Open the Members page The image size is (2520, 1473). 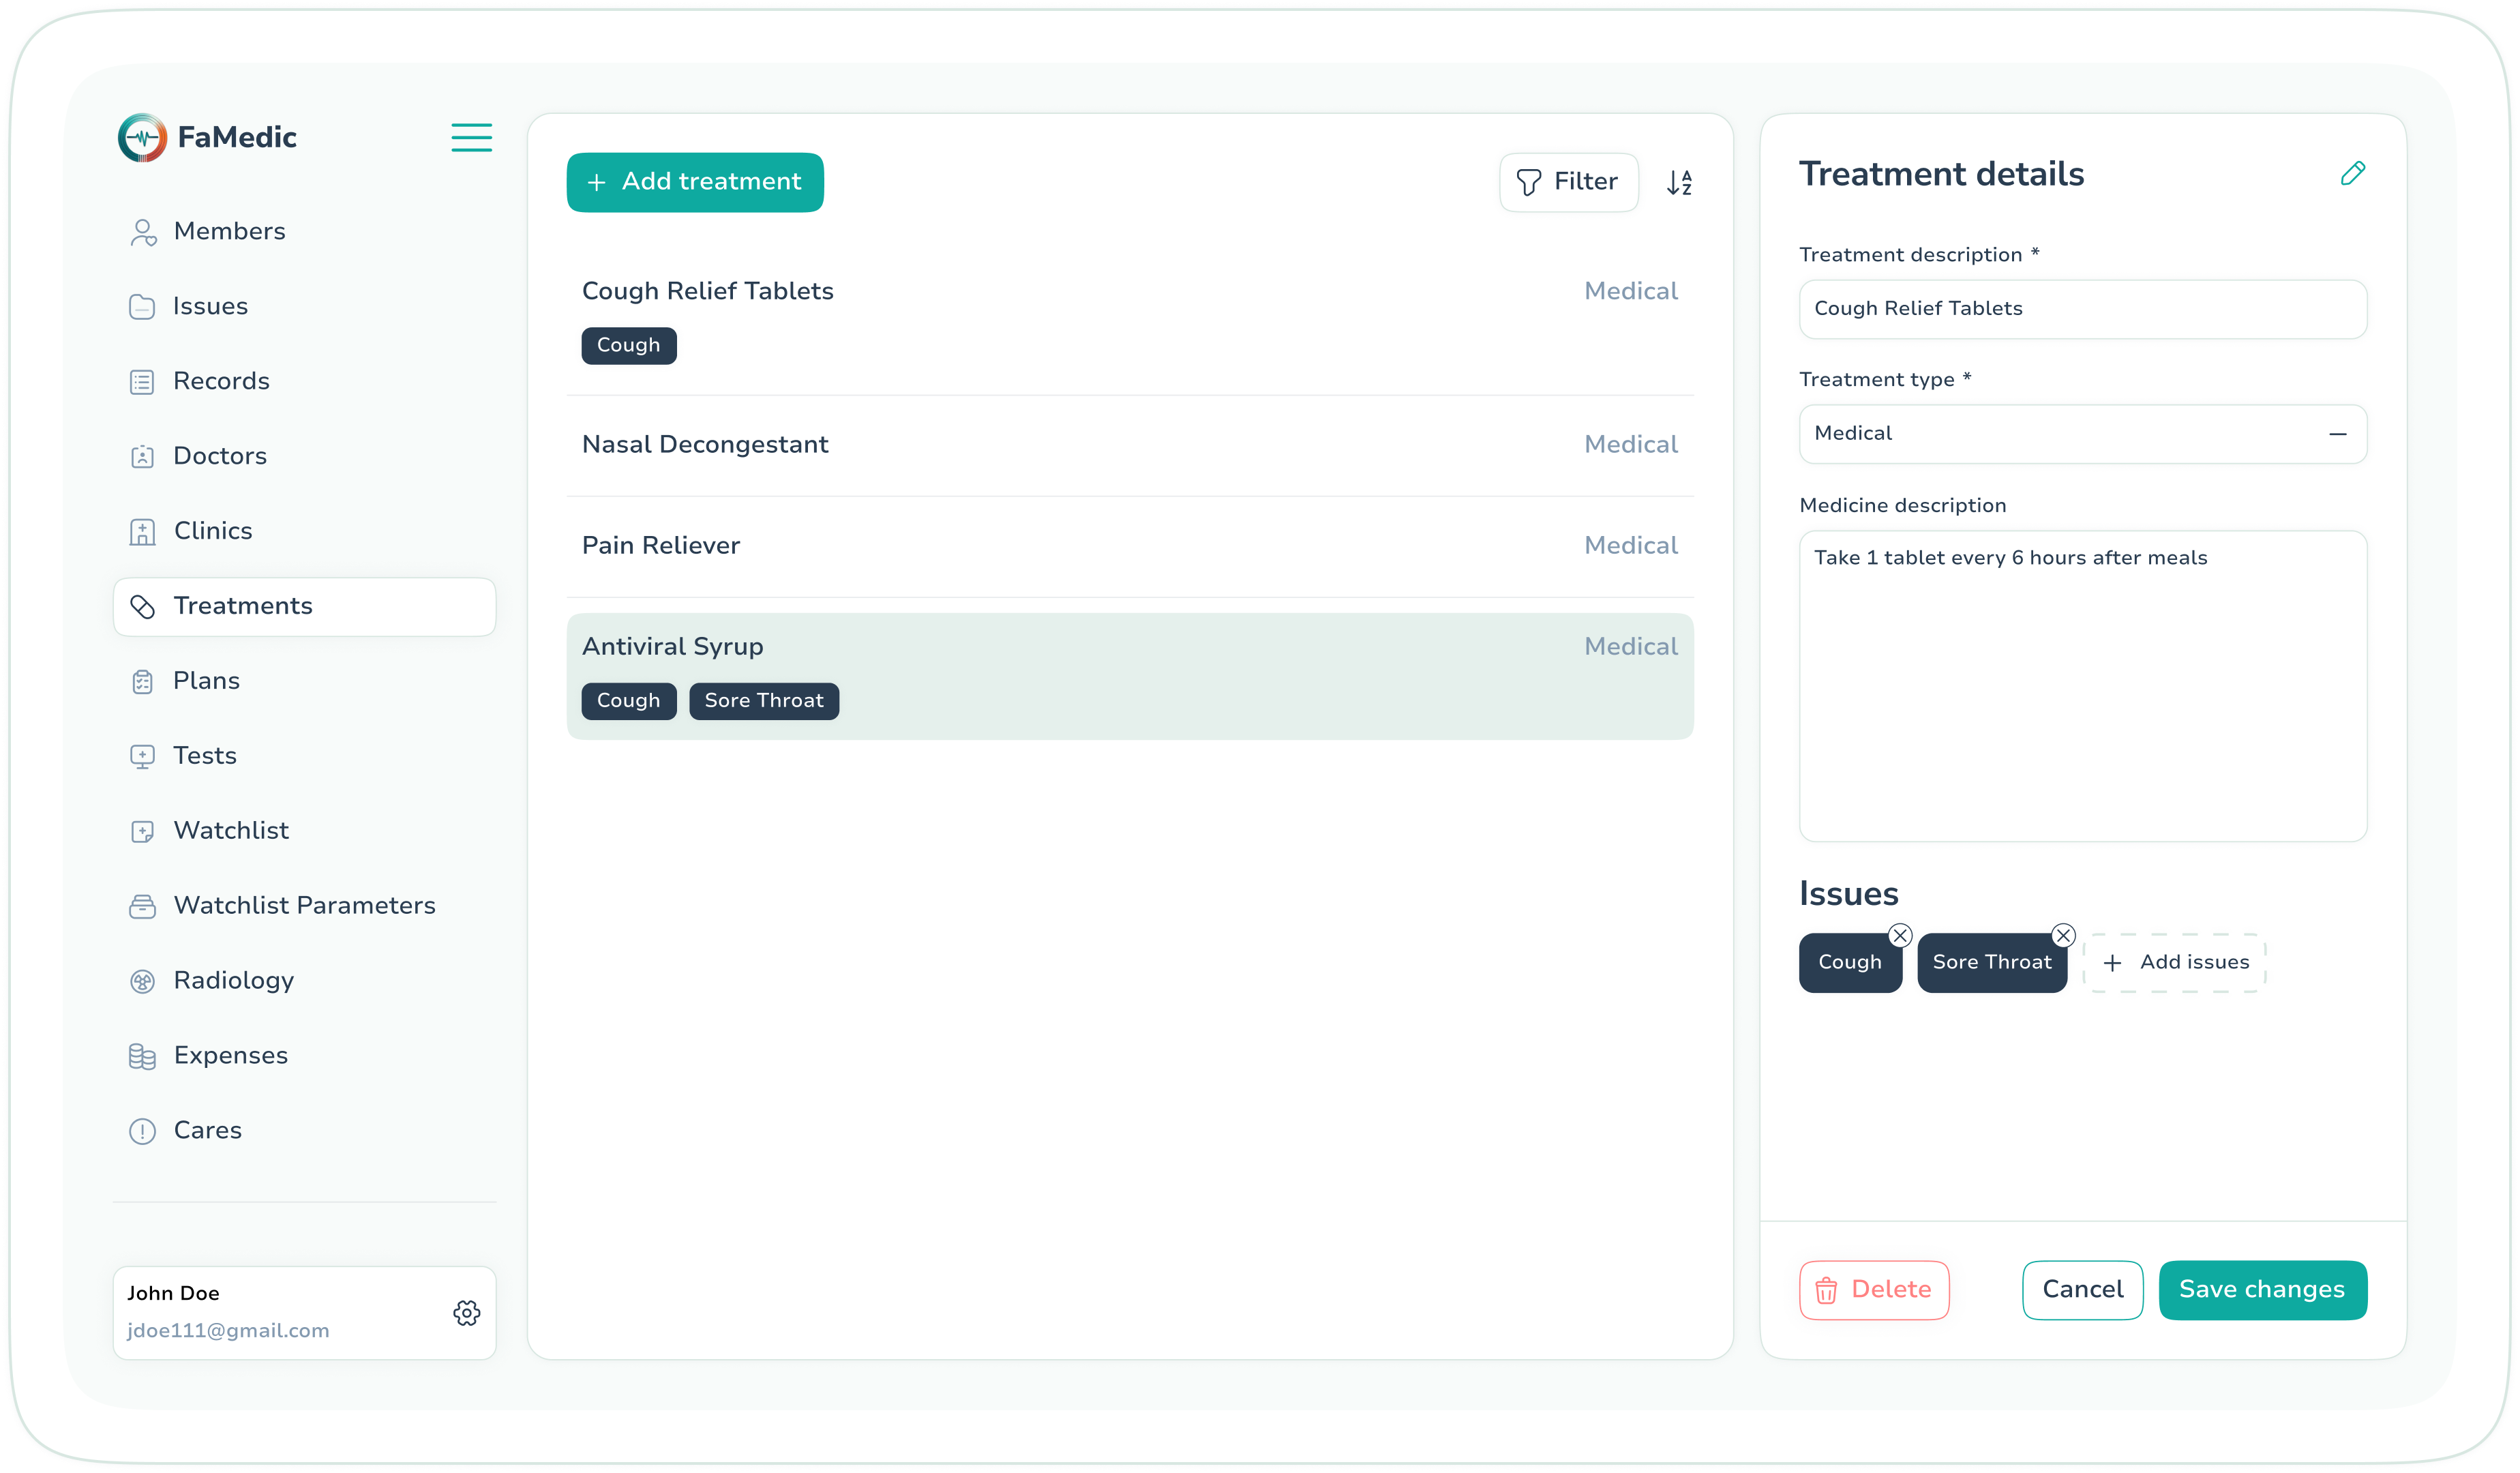[x=304, y=232]
